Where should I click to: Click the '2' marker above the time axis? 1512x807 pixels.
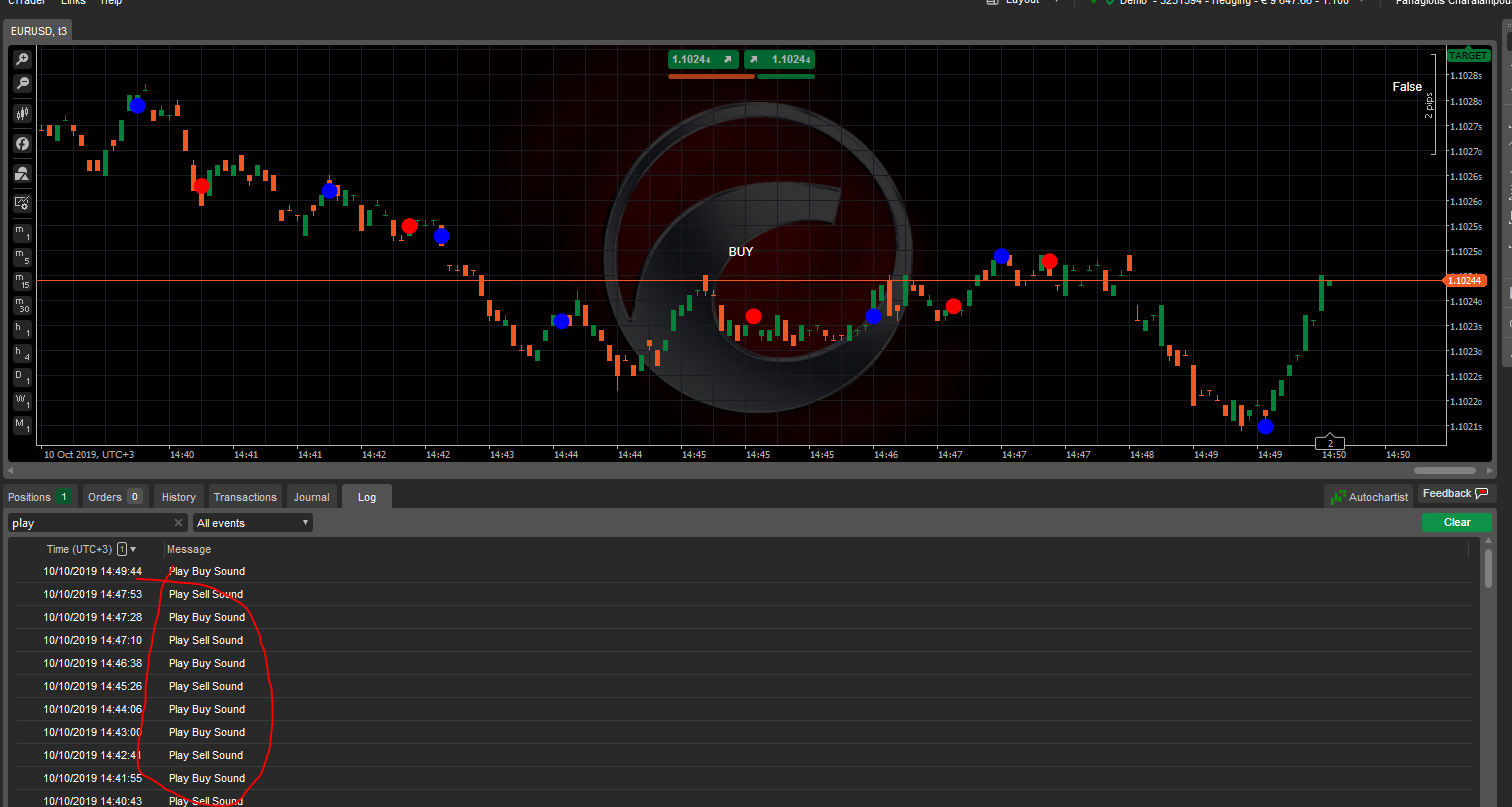(1330, 443)
